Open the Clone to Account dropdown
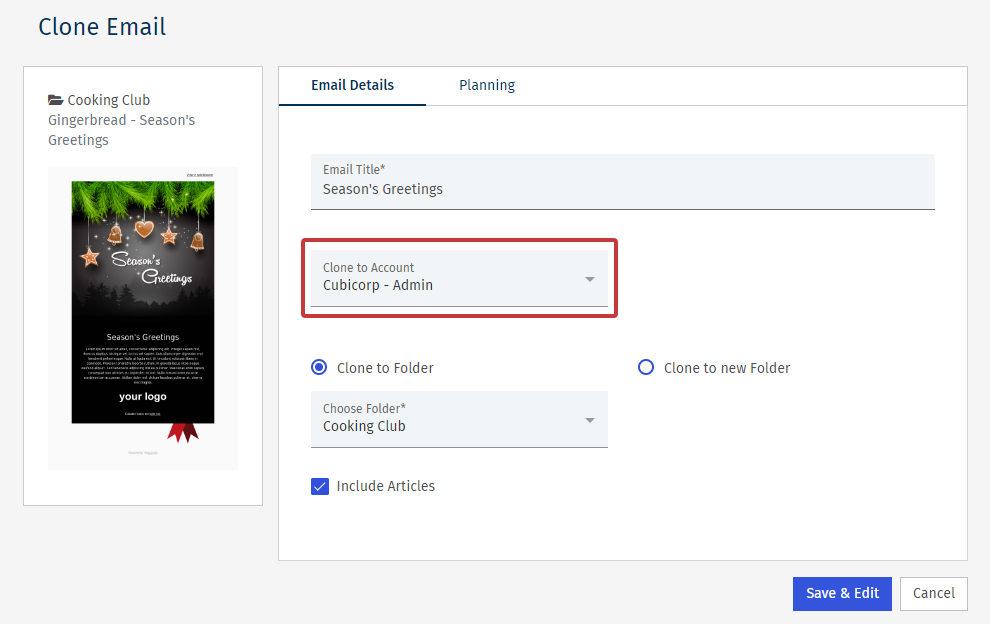The width and height of the screenshot is (990, 624). tap(459, 278)
